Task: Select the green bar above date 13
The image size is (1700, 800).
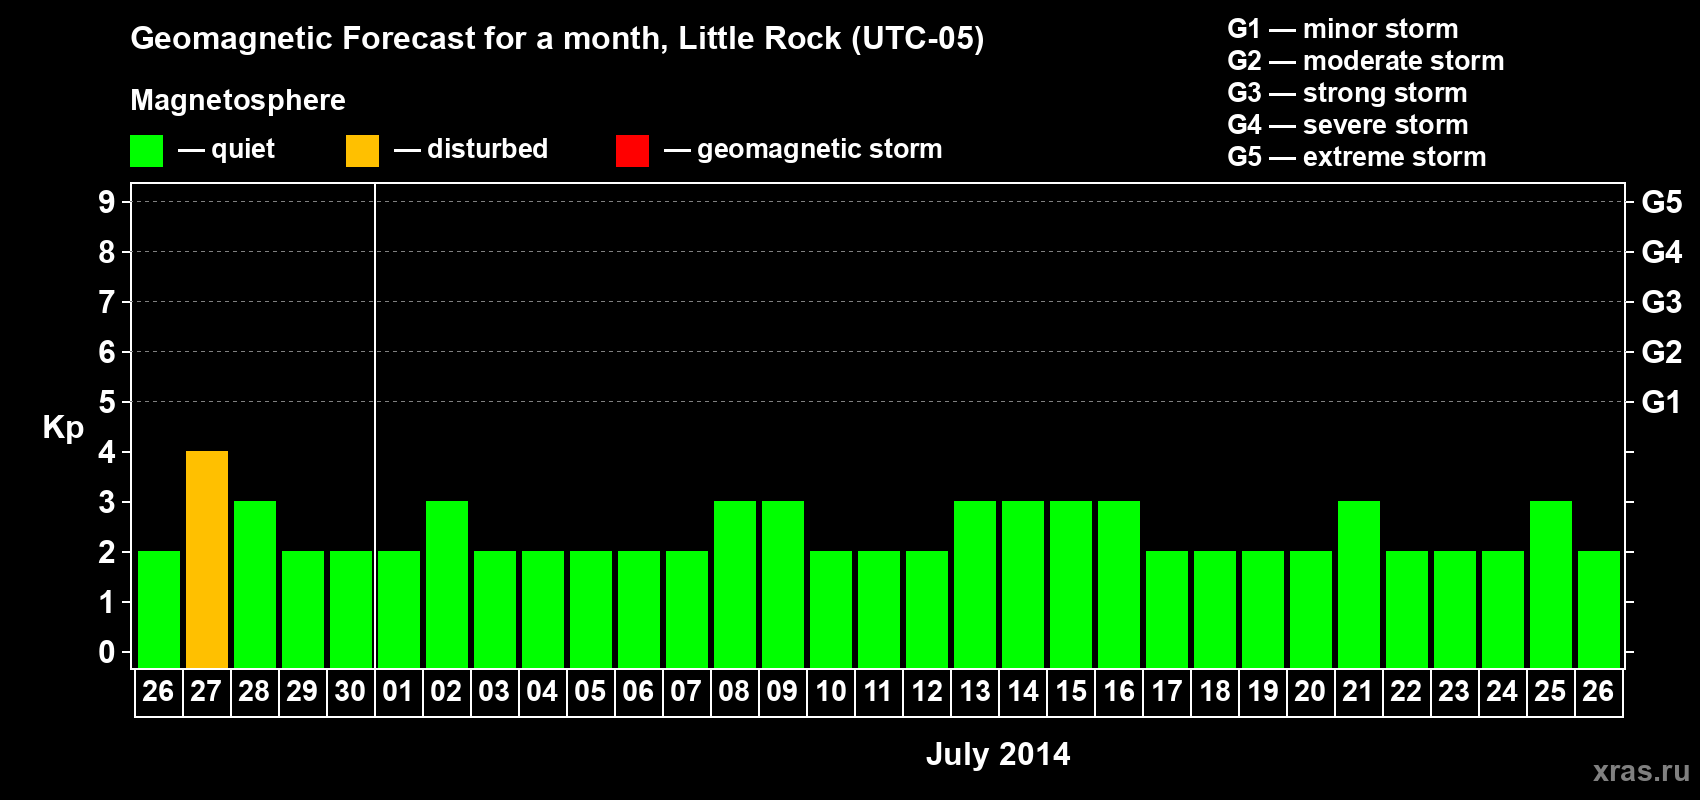Action: 975,584
